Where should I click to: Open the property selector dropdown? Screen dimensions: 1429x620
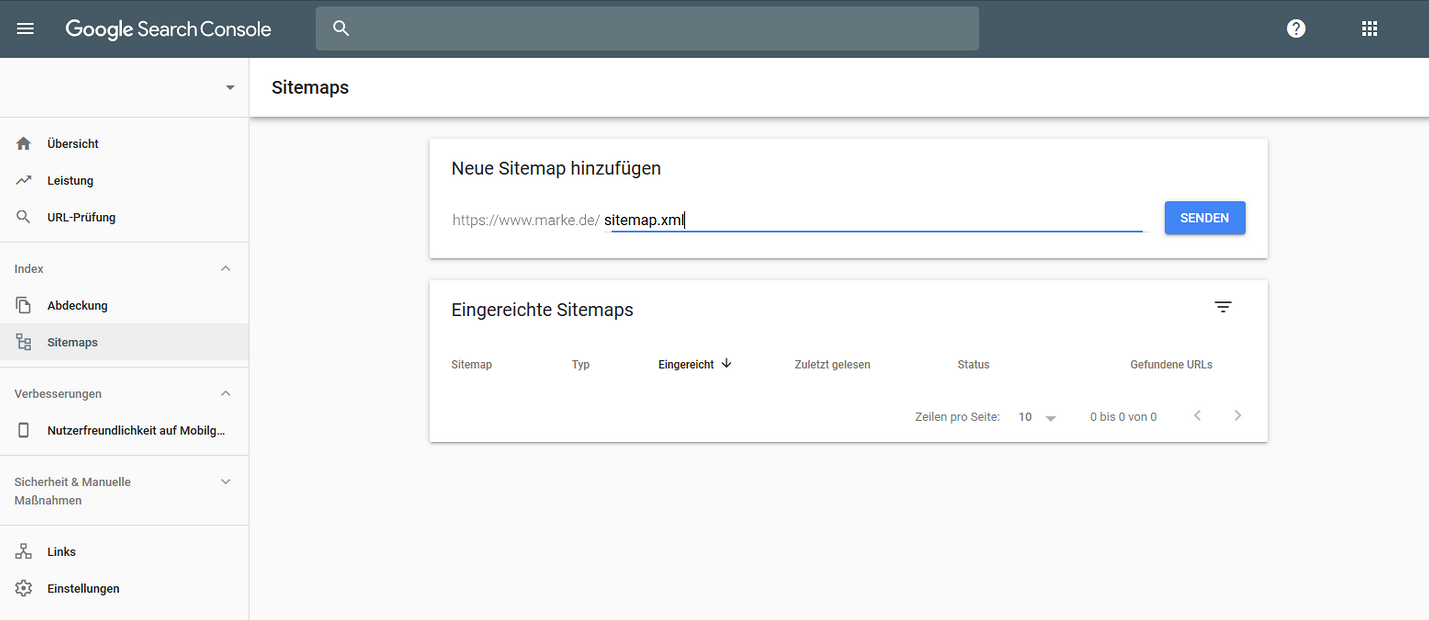(230, 88)
